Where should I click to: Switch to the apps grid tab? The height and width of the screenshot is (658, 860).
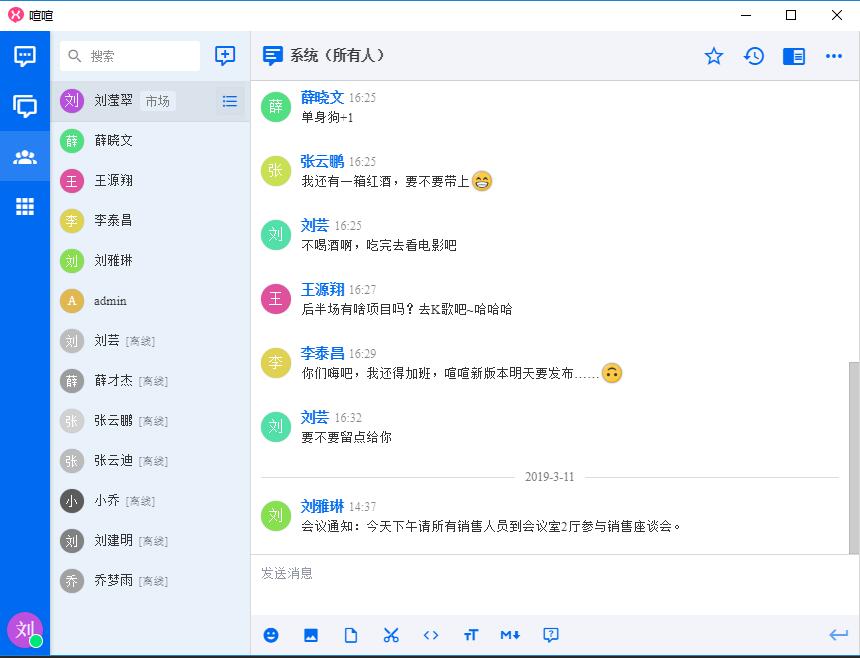point(25,207)
